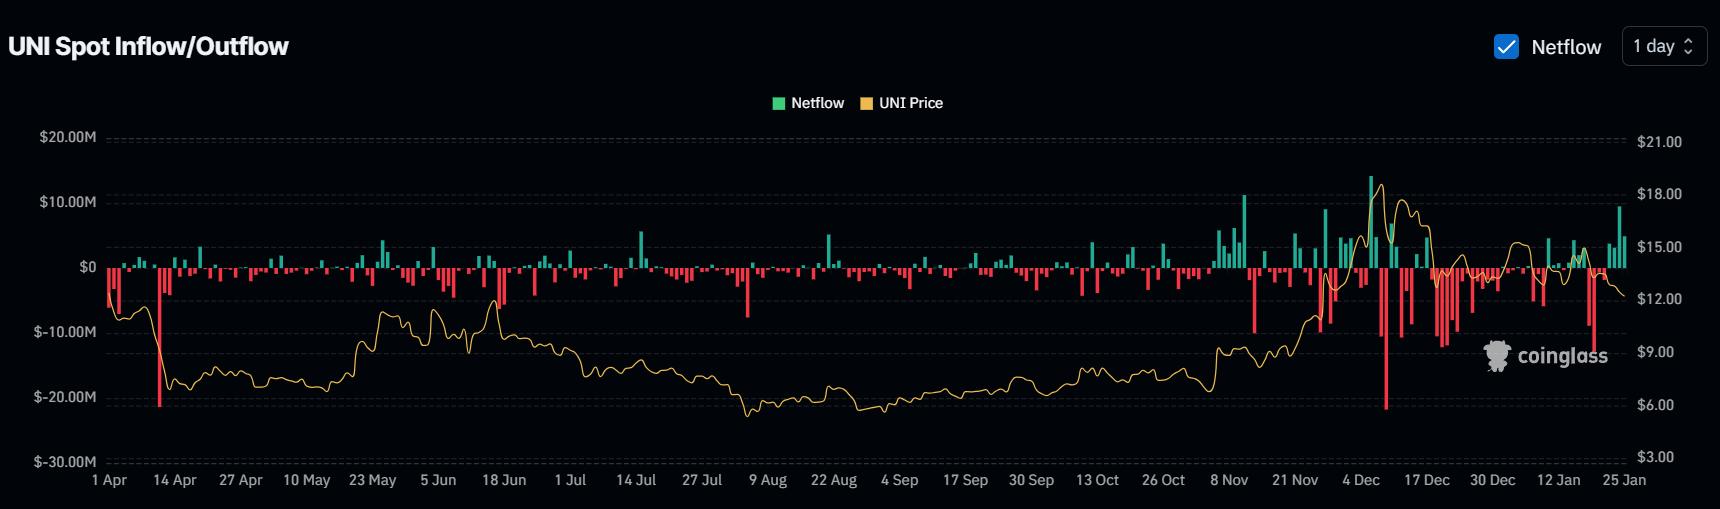Click the 21 Nov date label
This screenshot has height=509, width=1720.
click(1295, 480)
